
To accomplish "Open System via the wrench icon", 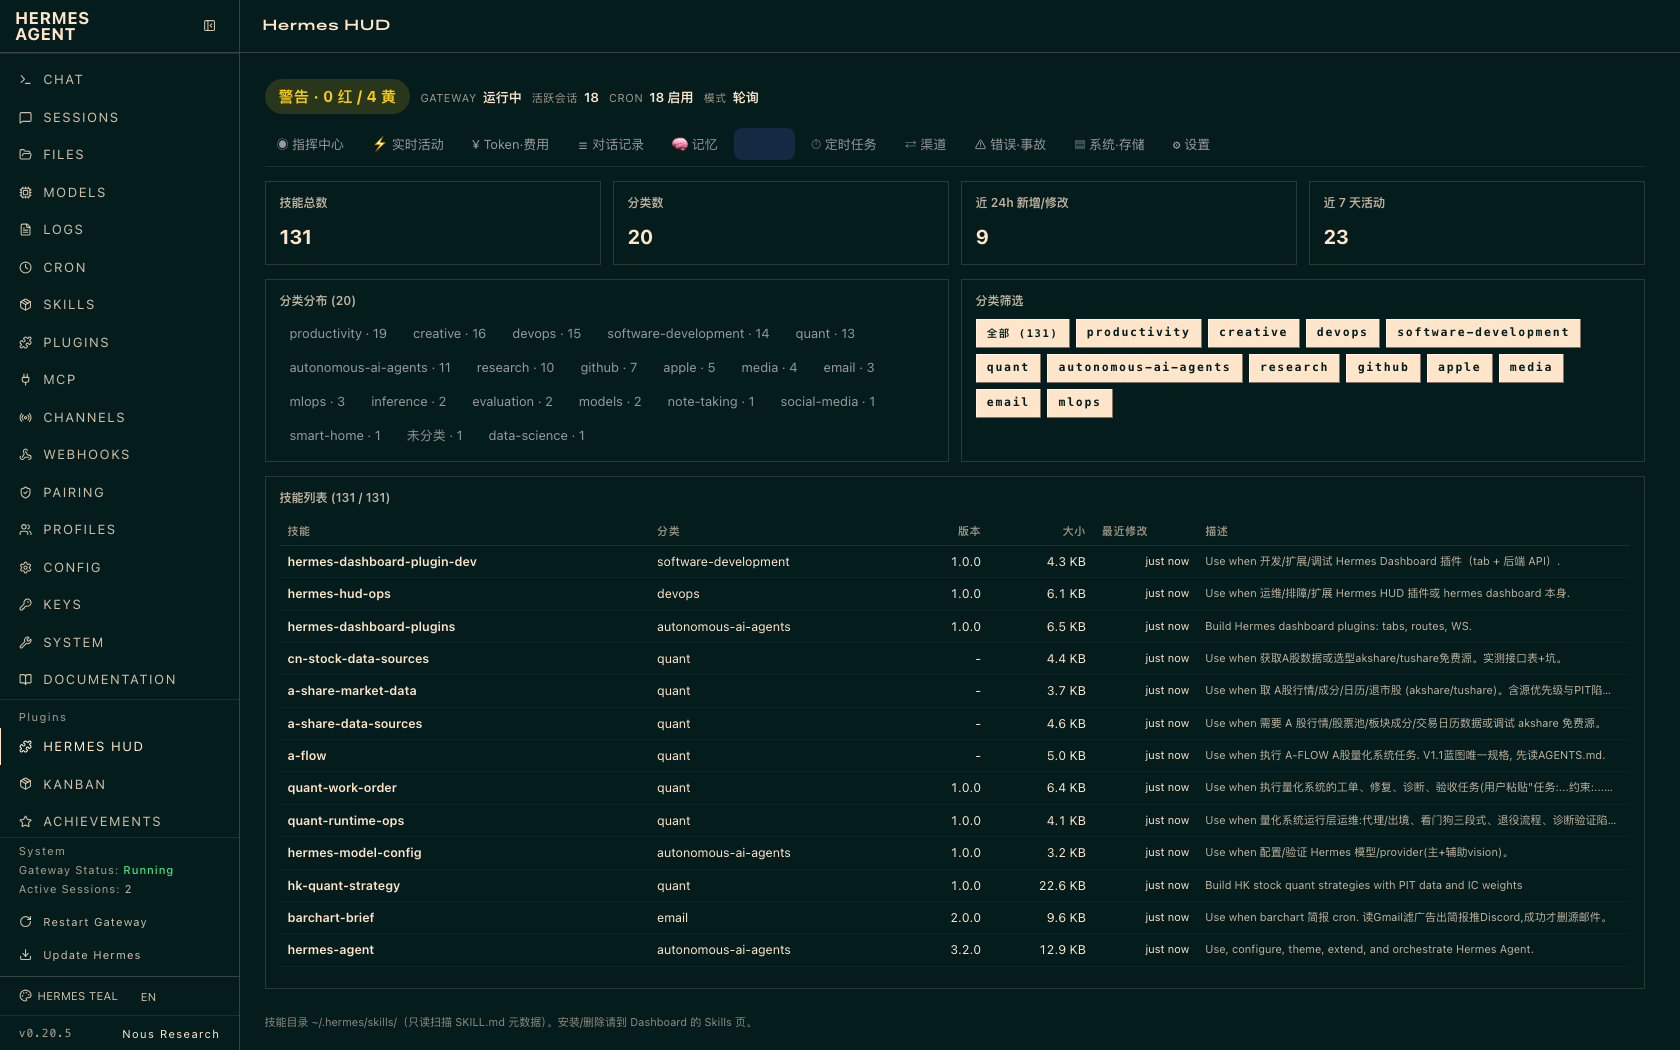I will (26, 643).
